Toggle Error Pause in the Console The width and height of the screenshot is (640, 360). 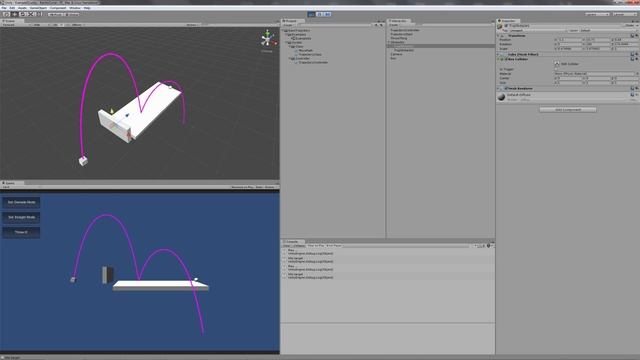(x=334, y=246)
